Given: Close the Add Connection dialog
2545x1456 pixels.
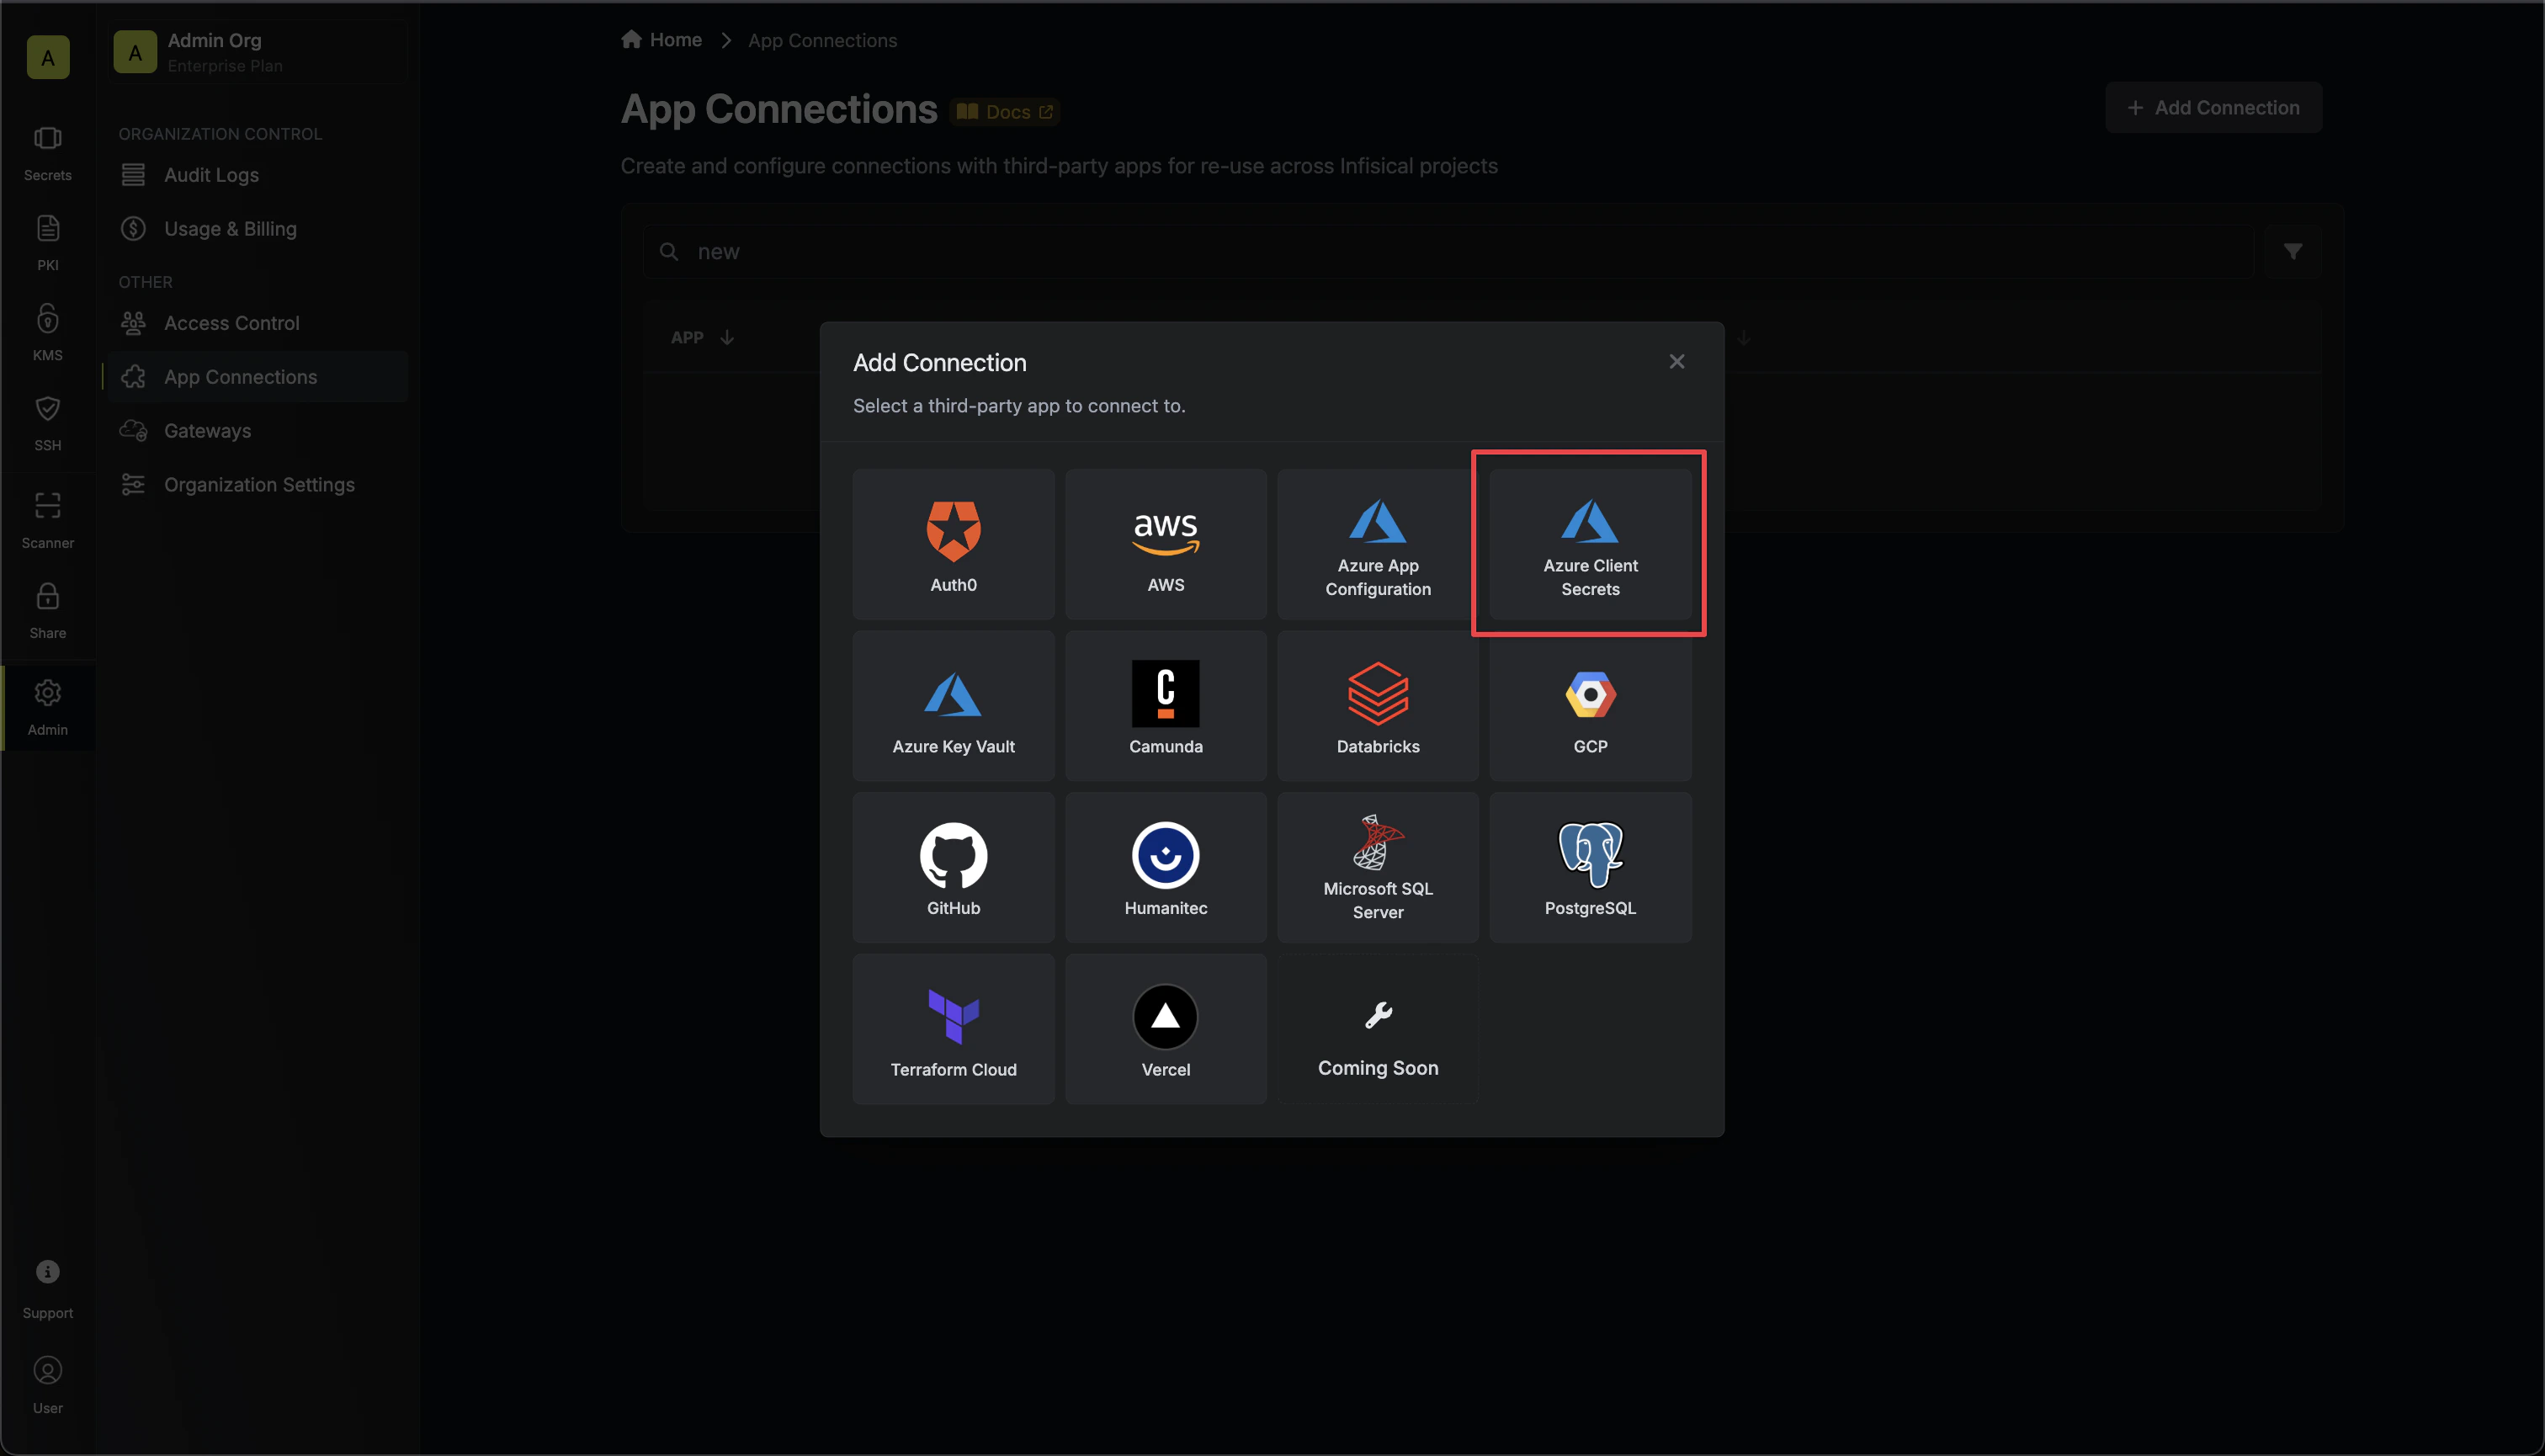Looking at the screenshot, I should [x=1676, y=362].
